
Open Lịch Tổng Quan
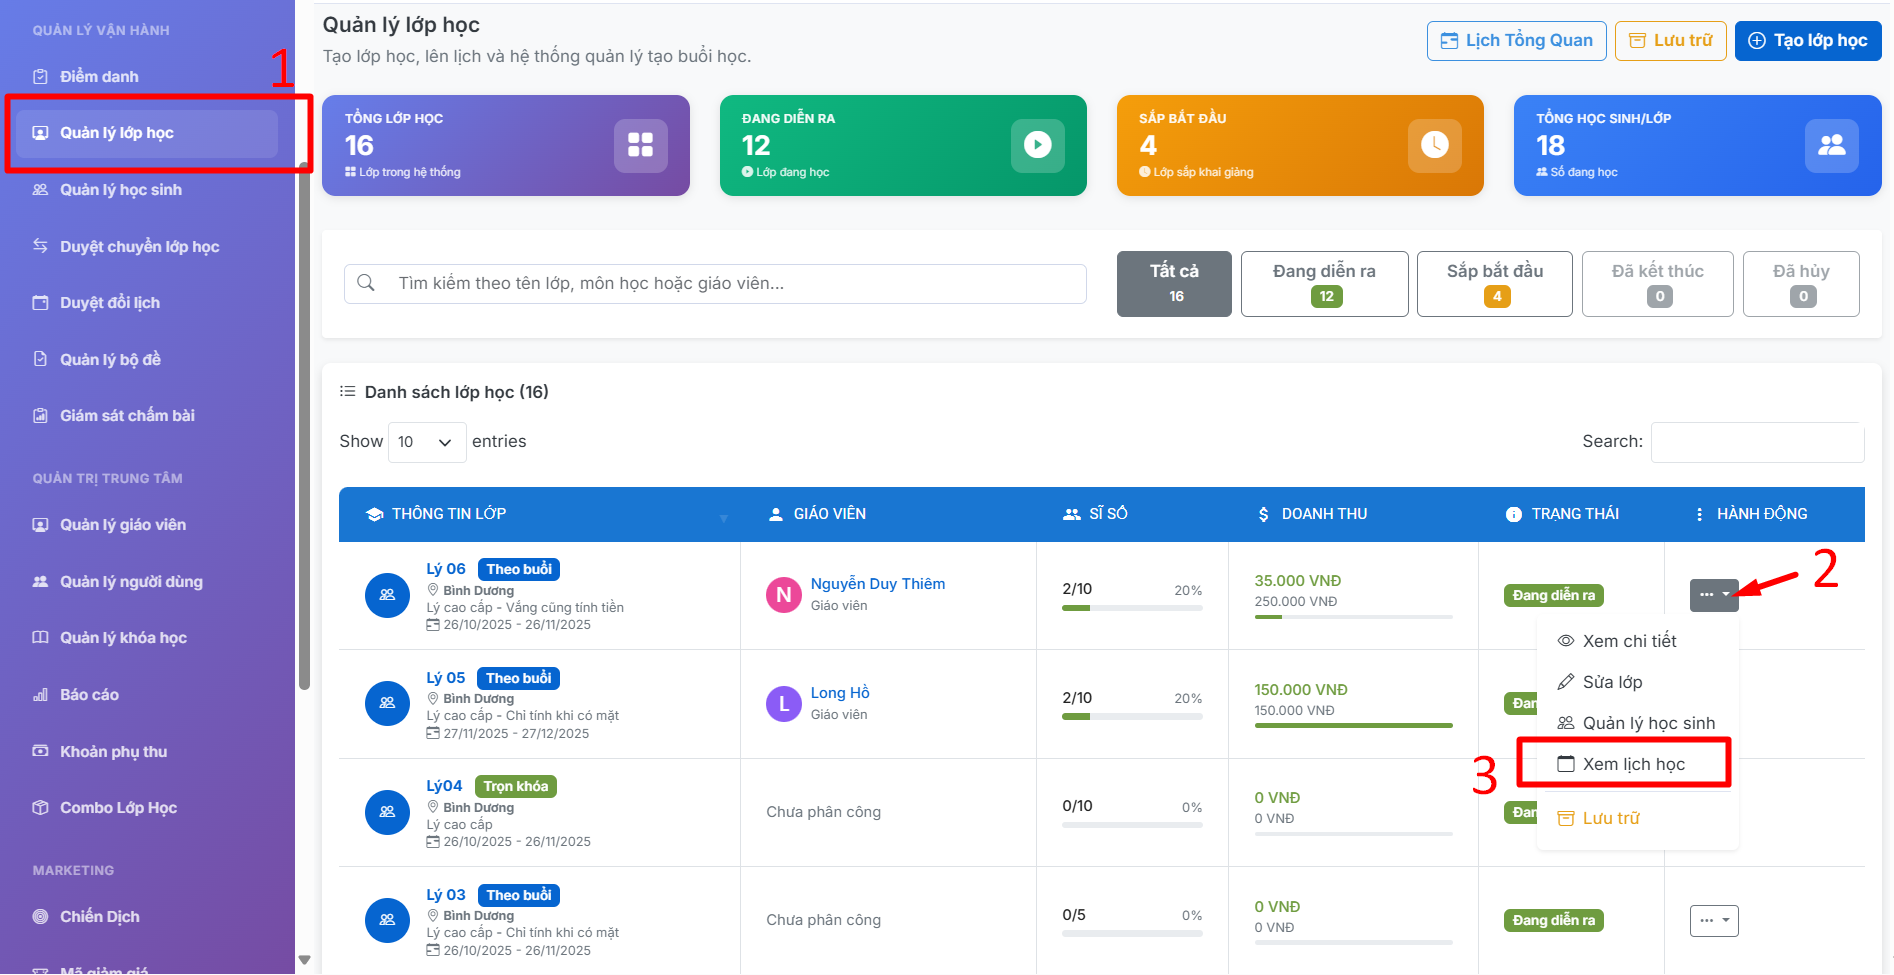(x=1516, y=41)
